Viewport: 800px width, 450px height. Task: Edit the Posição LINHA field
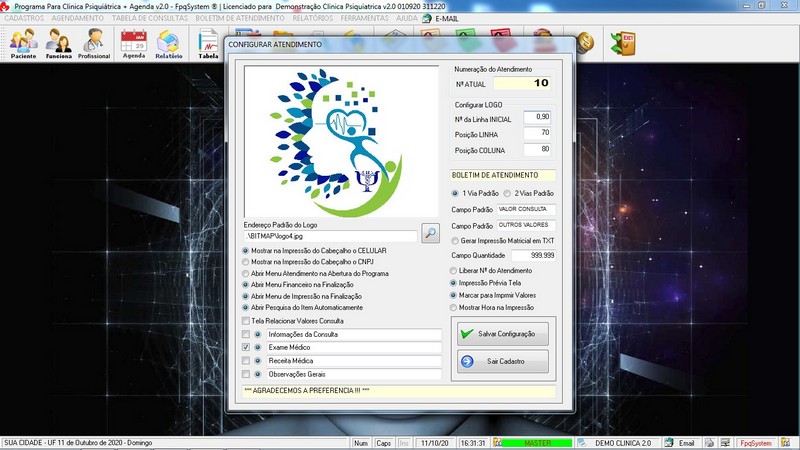pyautogui.click(x=537, y=133)
